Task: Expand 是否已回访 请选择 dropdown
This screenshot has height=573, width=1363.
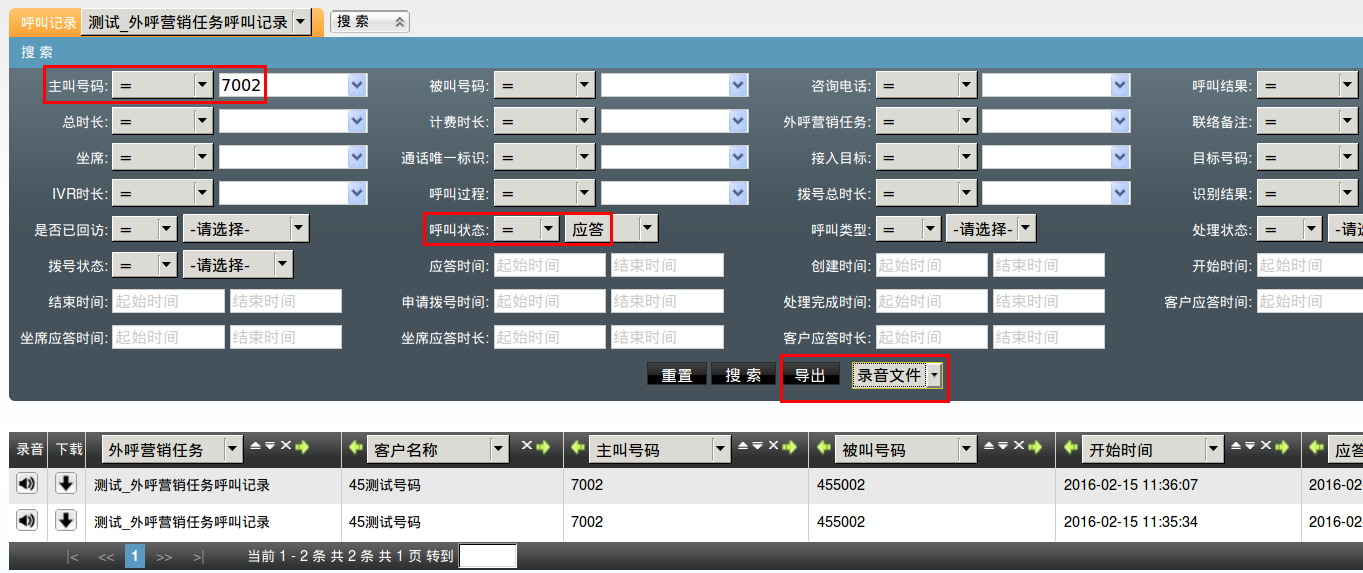Action: tap(298, 229)
